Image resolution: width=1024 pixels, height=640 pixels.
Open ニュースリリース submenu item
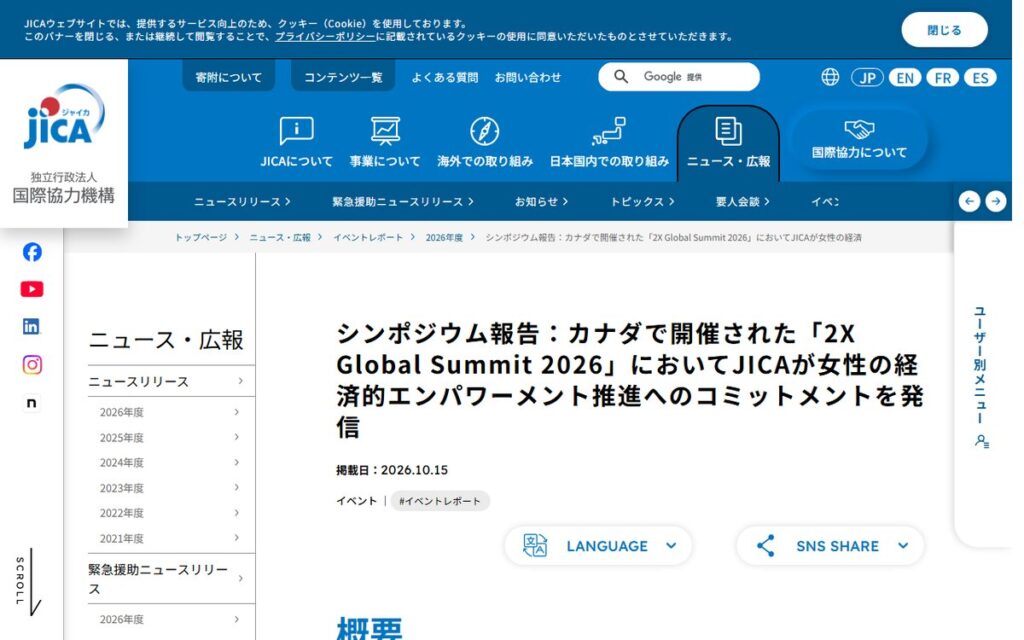[x=242, y=202]
